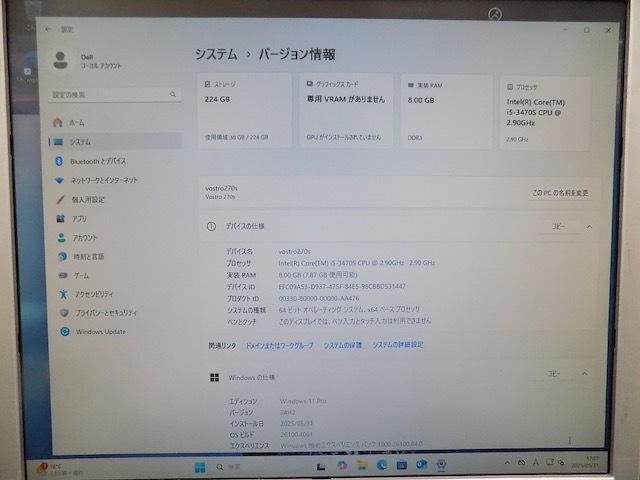Collapse the デバイスの仕様 section chevron
The height and width of the screenshot is (480, 640).
click(589, 227)
